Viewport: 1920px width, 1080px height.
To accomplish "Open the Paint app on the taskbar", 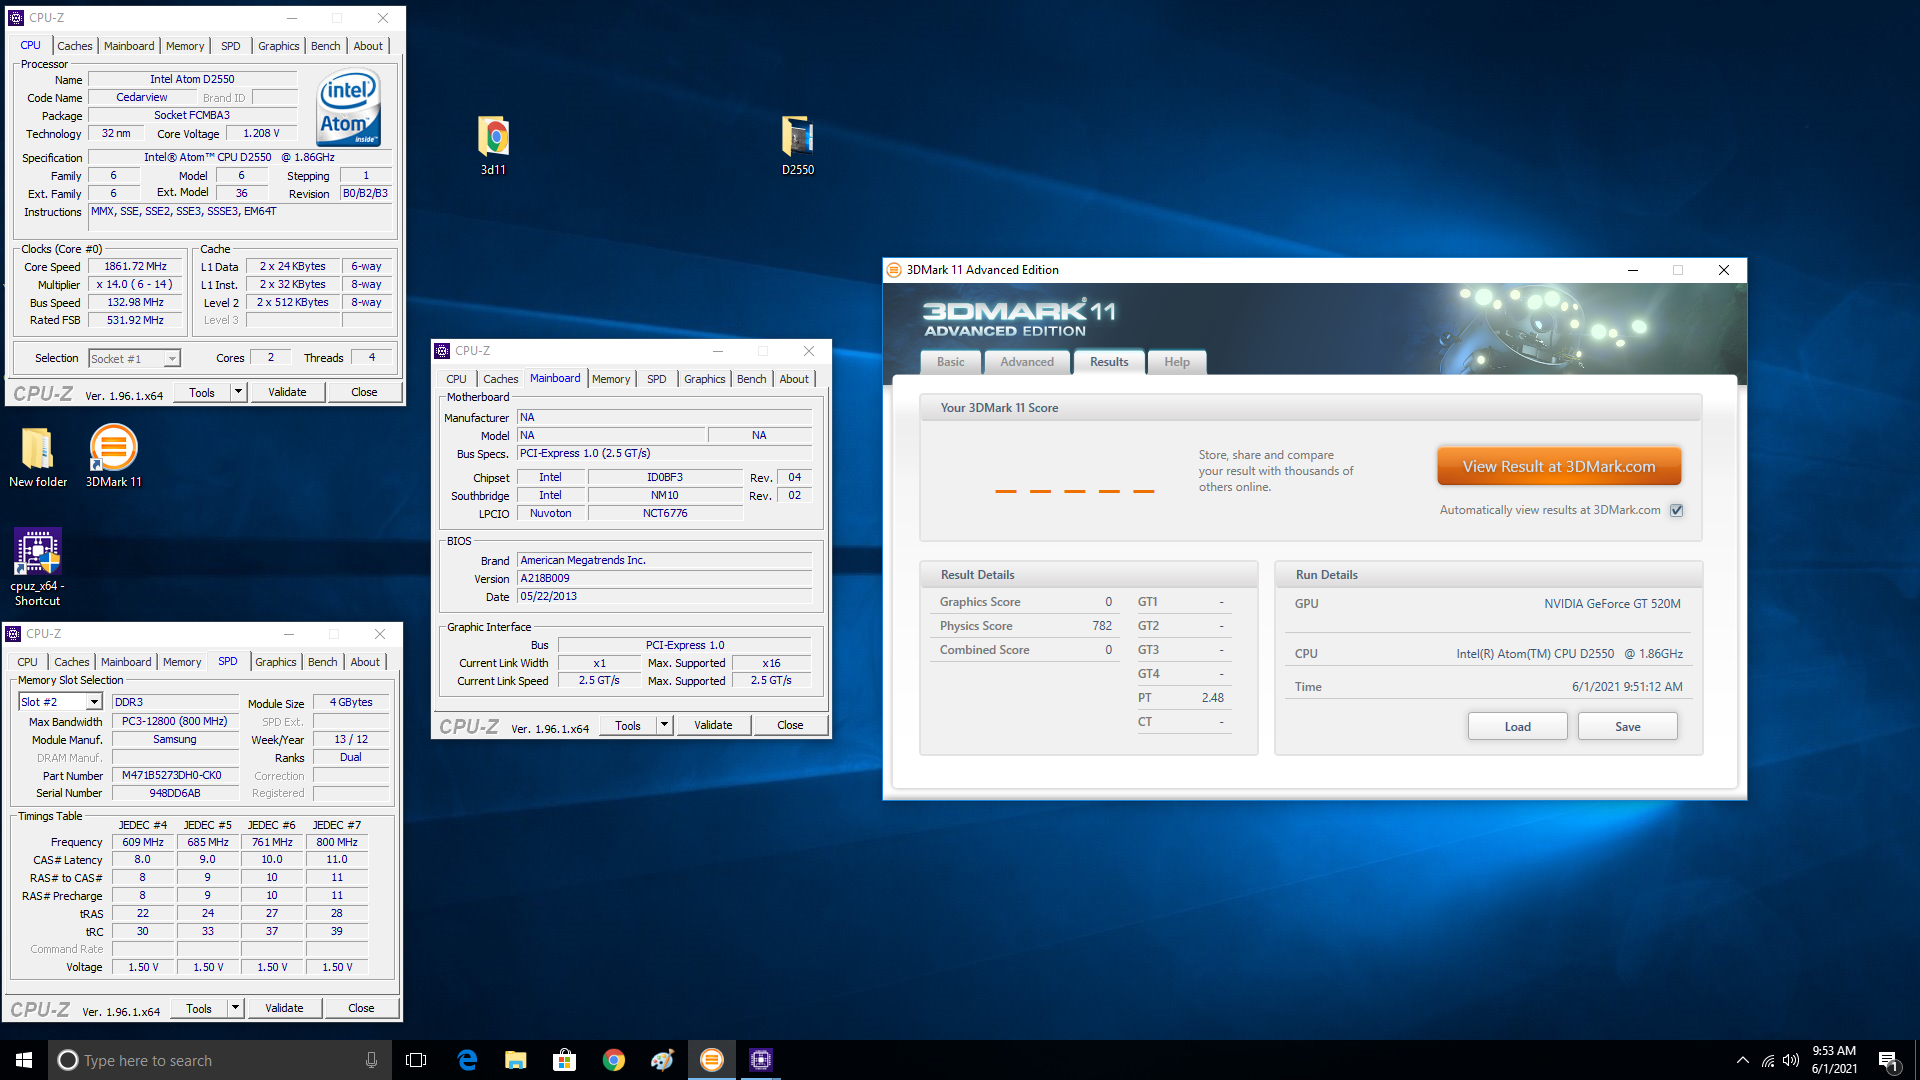I will [x=662, y=1060].
